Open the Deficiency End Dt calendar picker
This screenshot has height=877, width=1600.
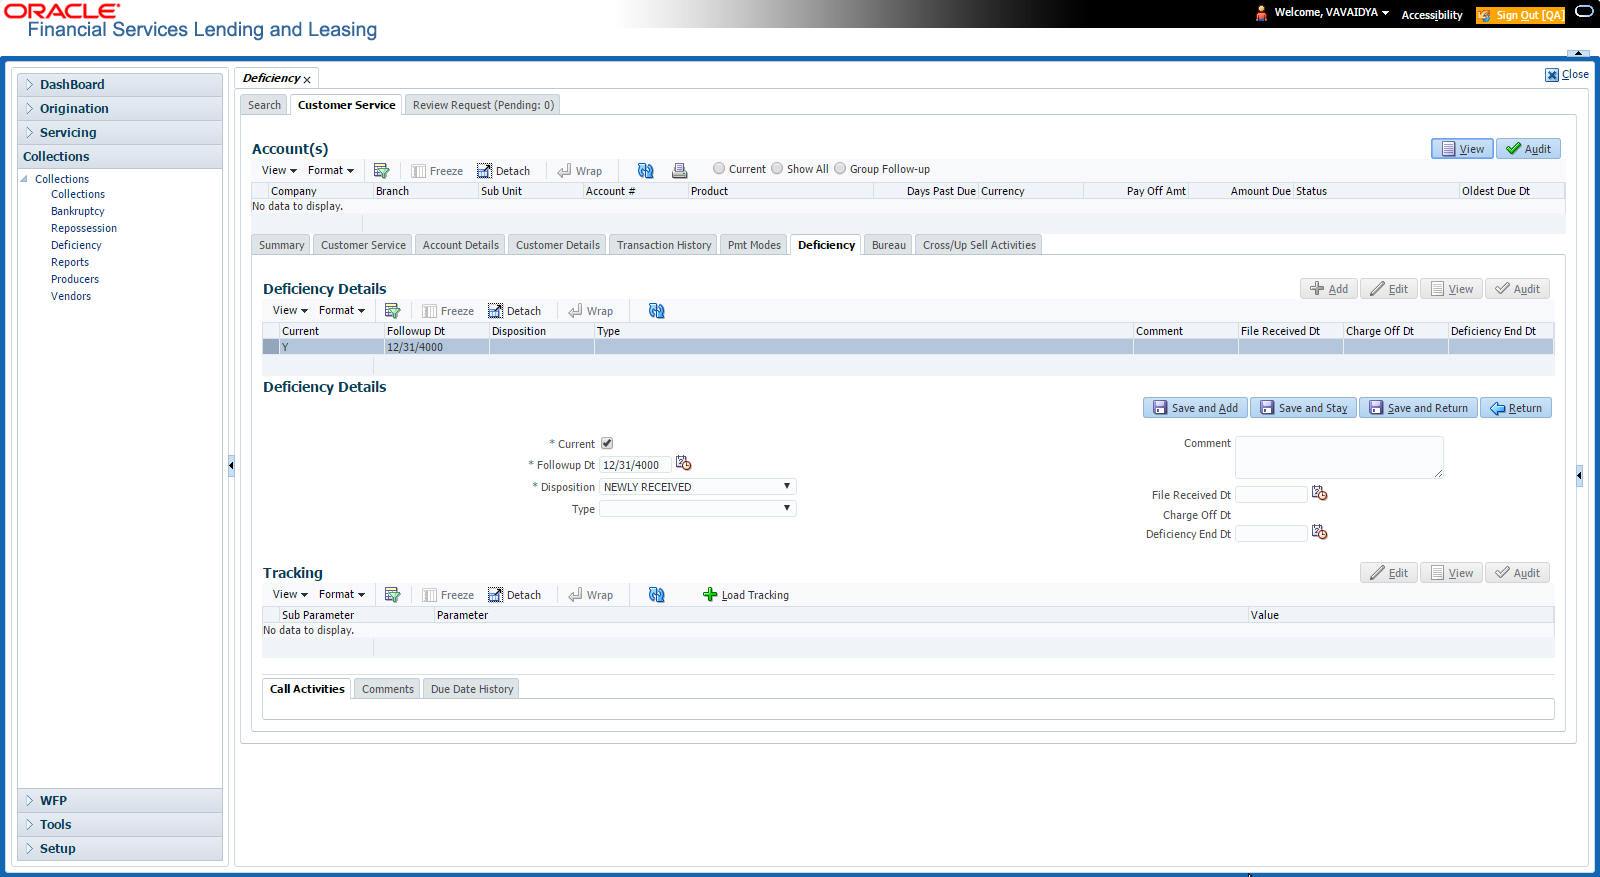coord(1320,532)
